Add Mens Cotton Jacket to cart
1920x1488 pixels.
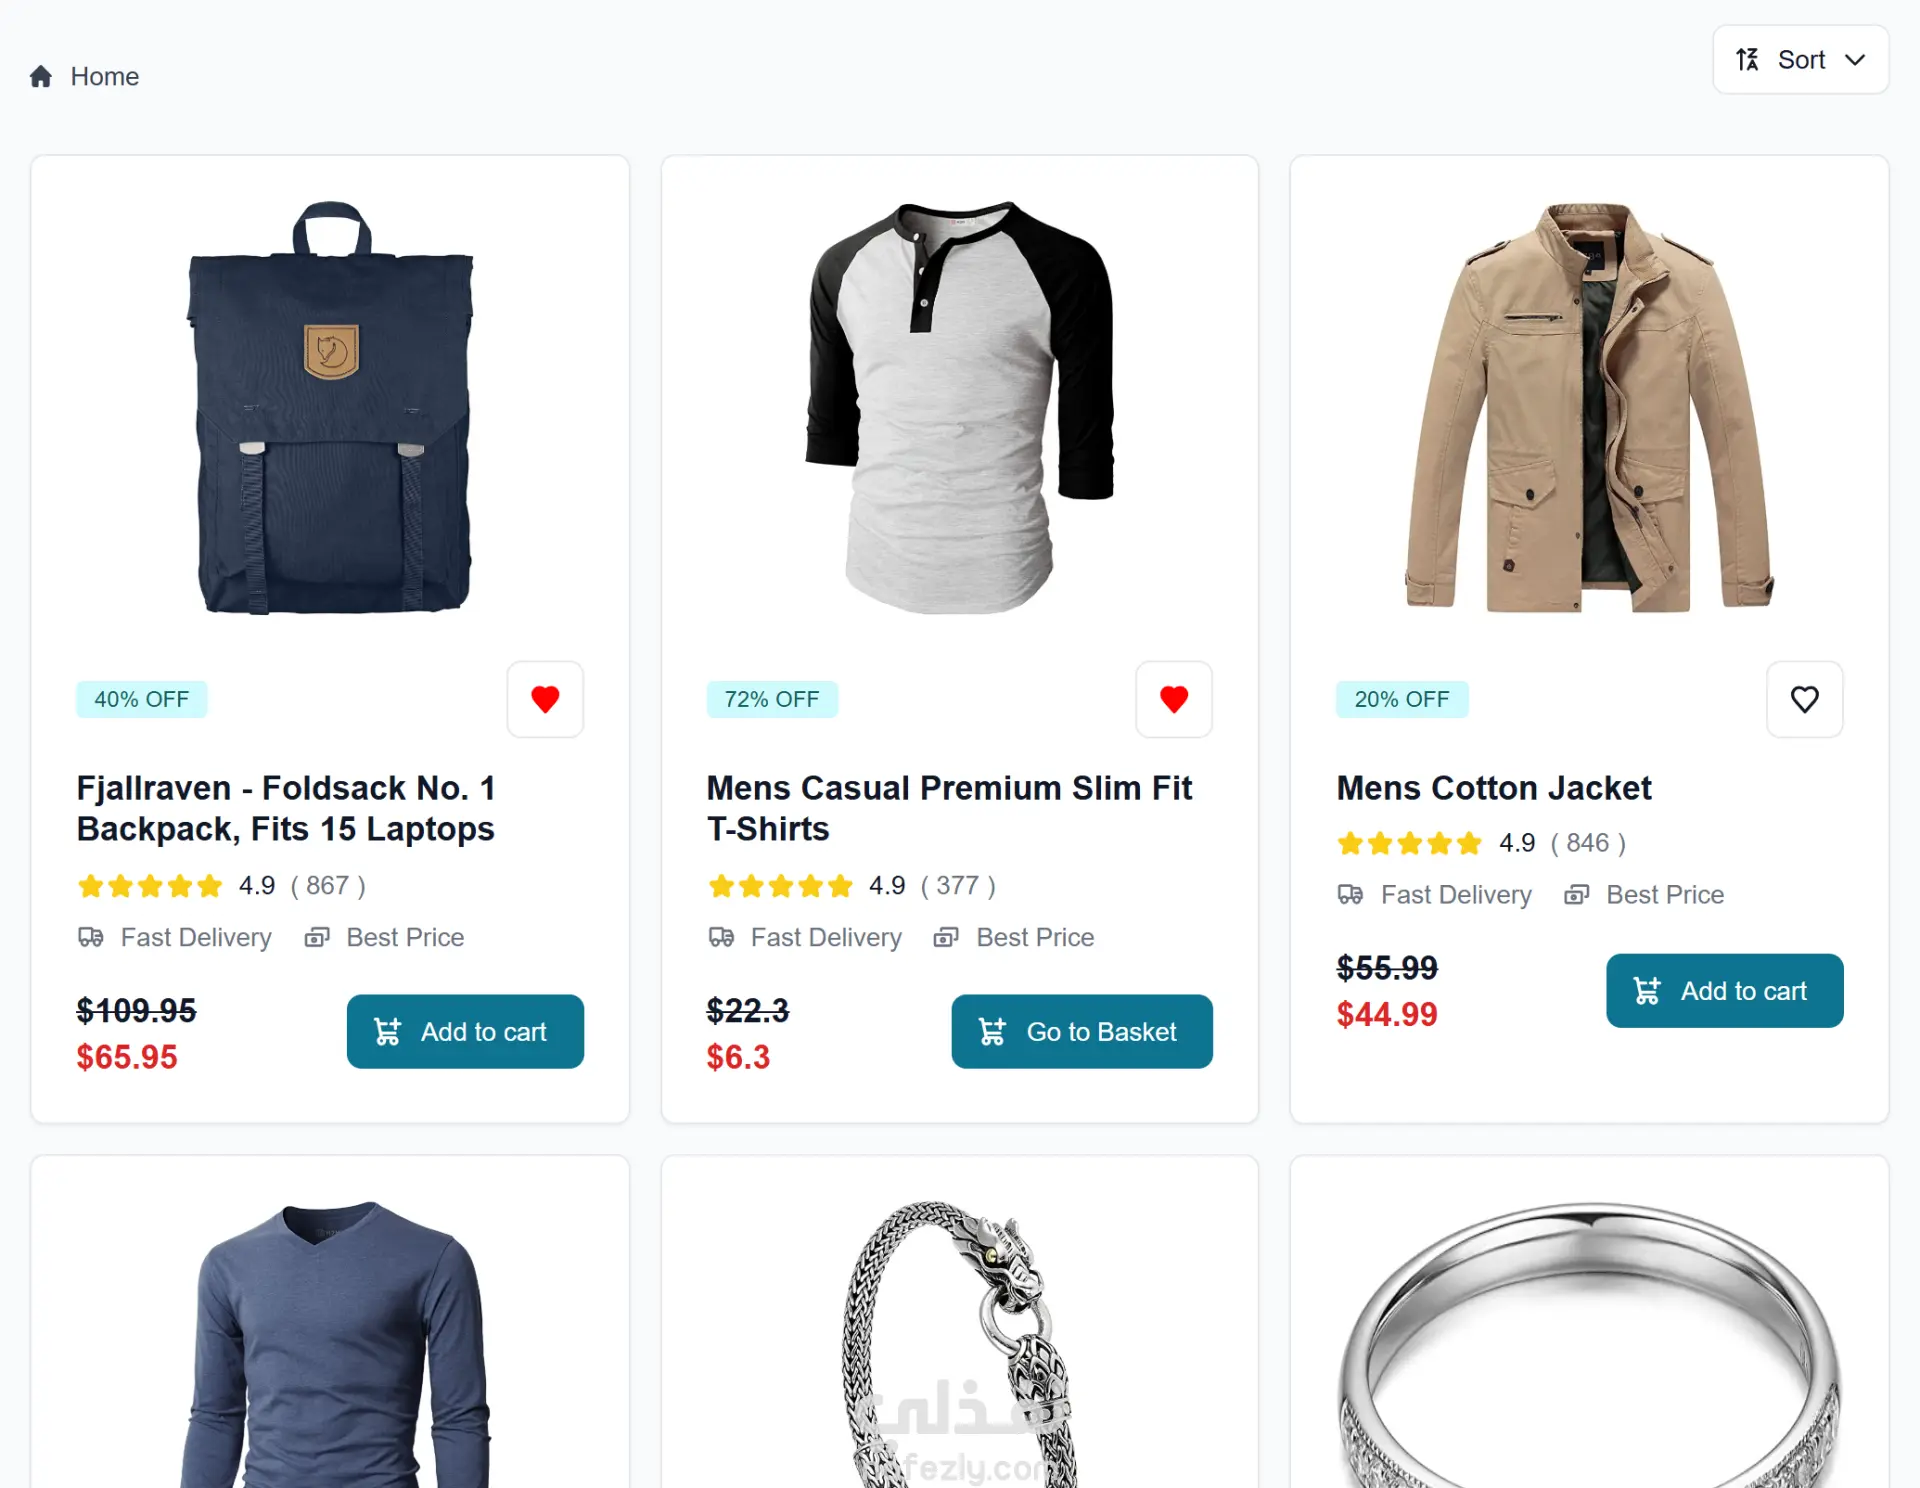pyautogui.click(x=1724, y=991)
